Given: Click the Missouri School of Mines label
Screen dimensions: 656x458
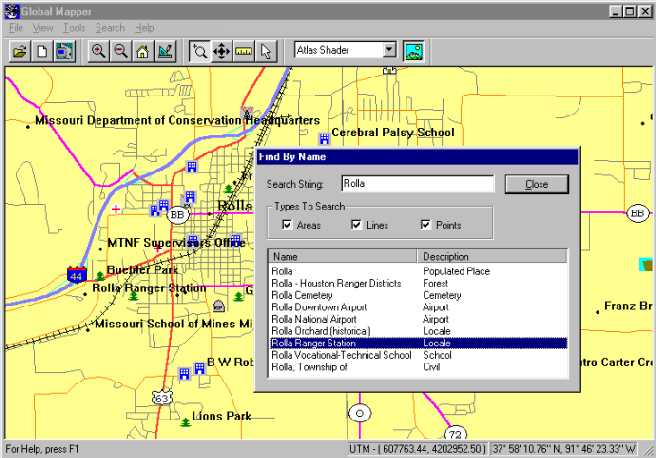Looking at the screenshot, I should (x=174, y=324).
